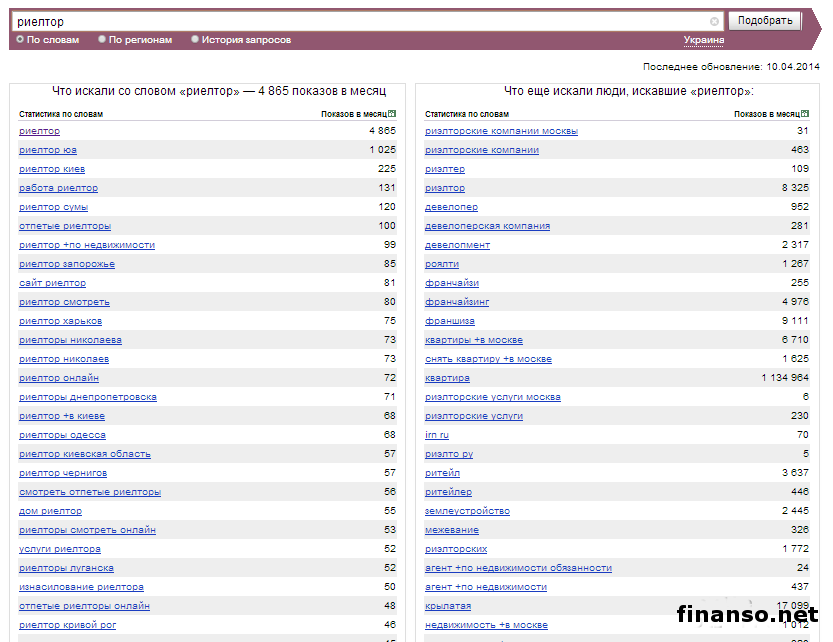Select the «История запросов» radio button
833x642 pixels.
195,40
